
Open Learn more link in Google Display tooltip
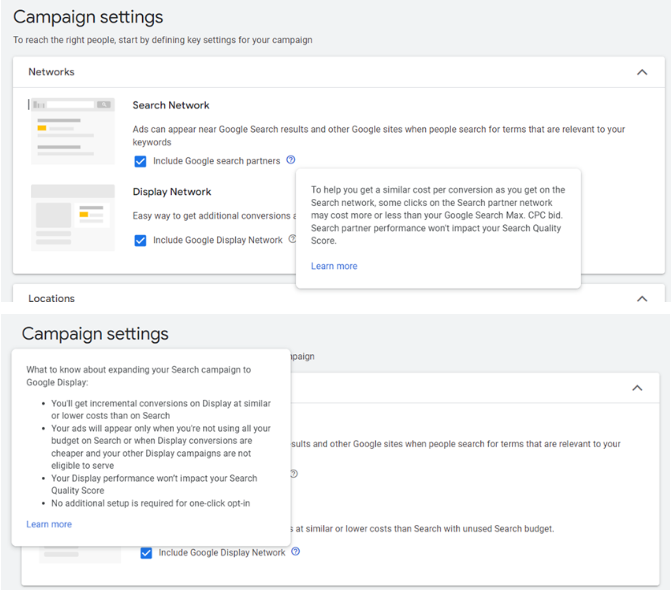(x=49, y=524)
